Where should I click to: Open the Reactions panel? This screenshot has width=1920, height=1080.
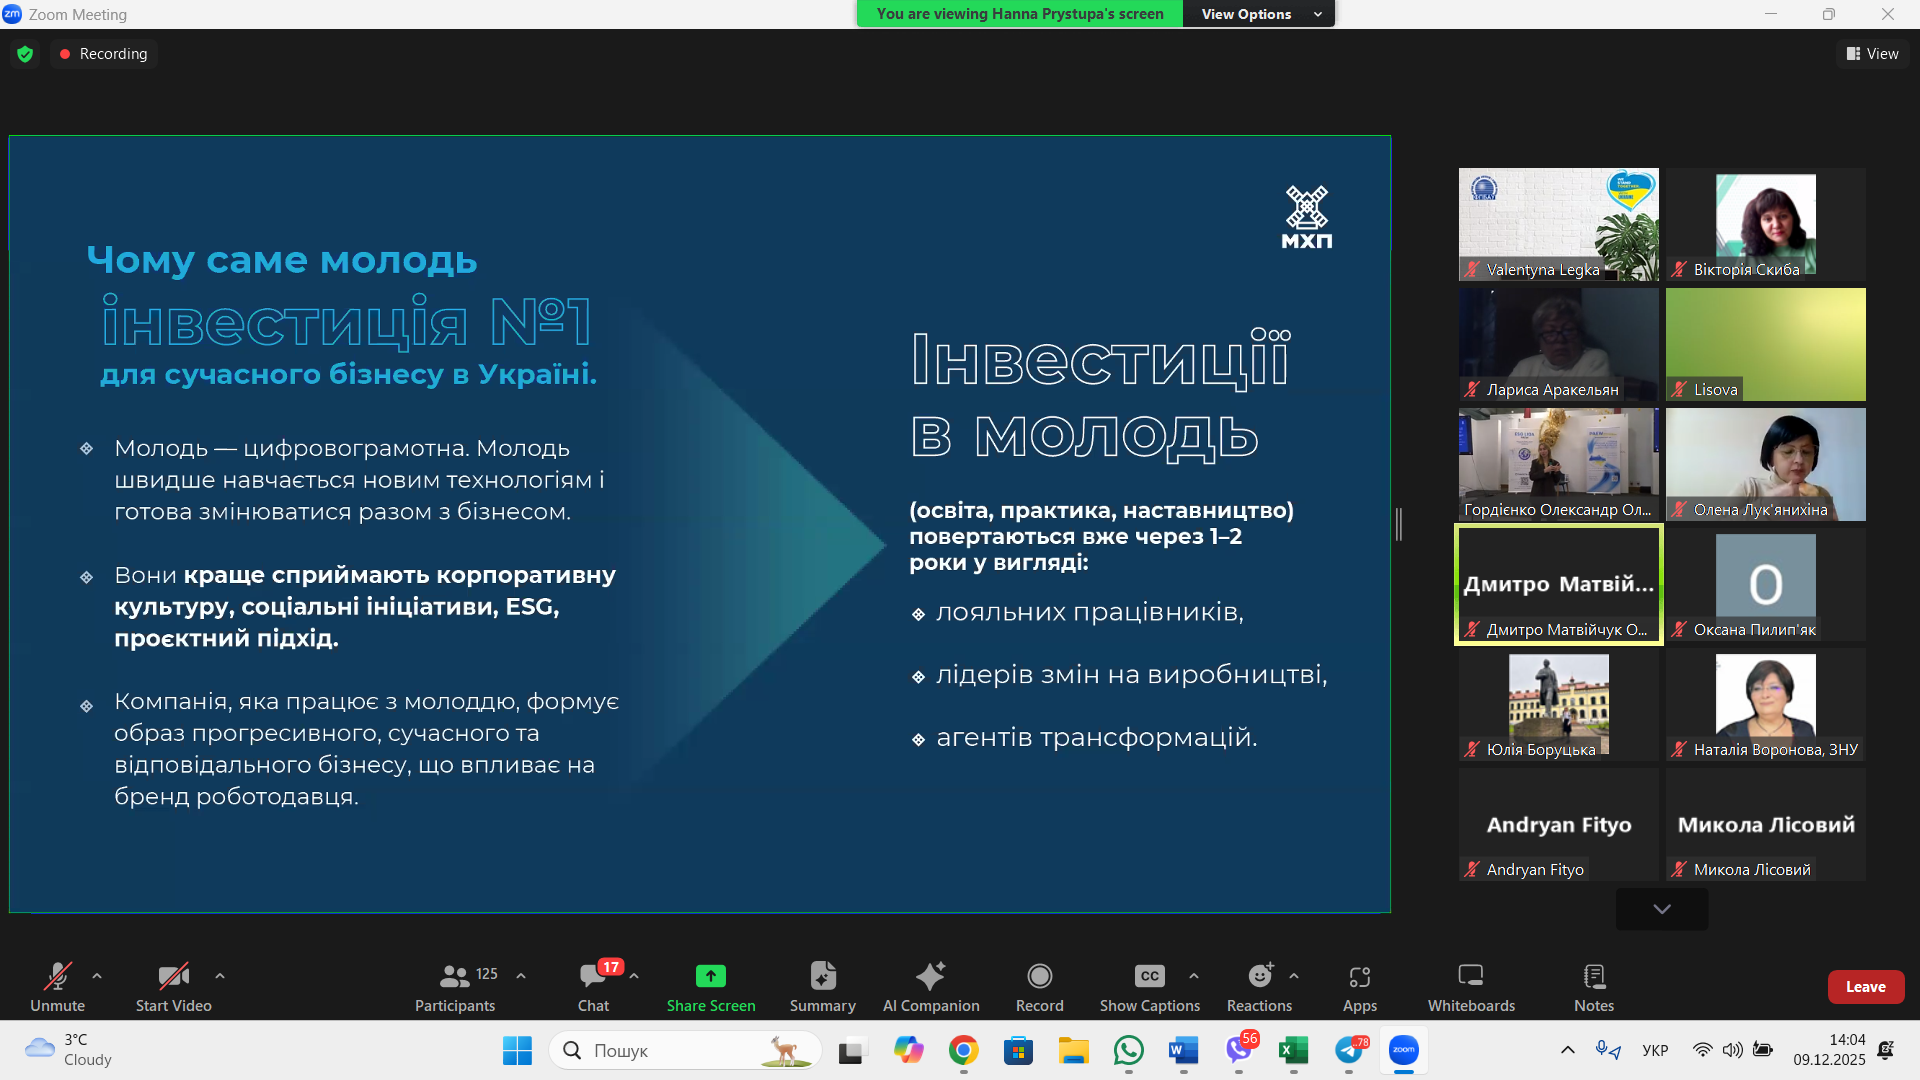1258,985
